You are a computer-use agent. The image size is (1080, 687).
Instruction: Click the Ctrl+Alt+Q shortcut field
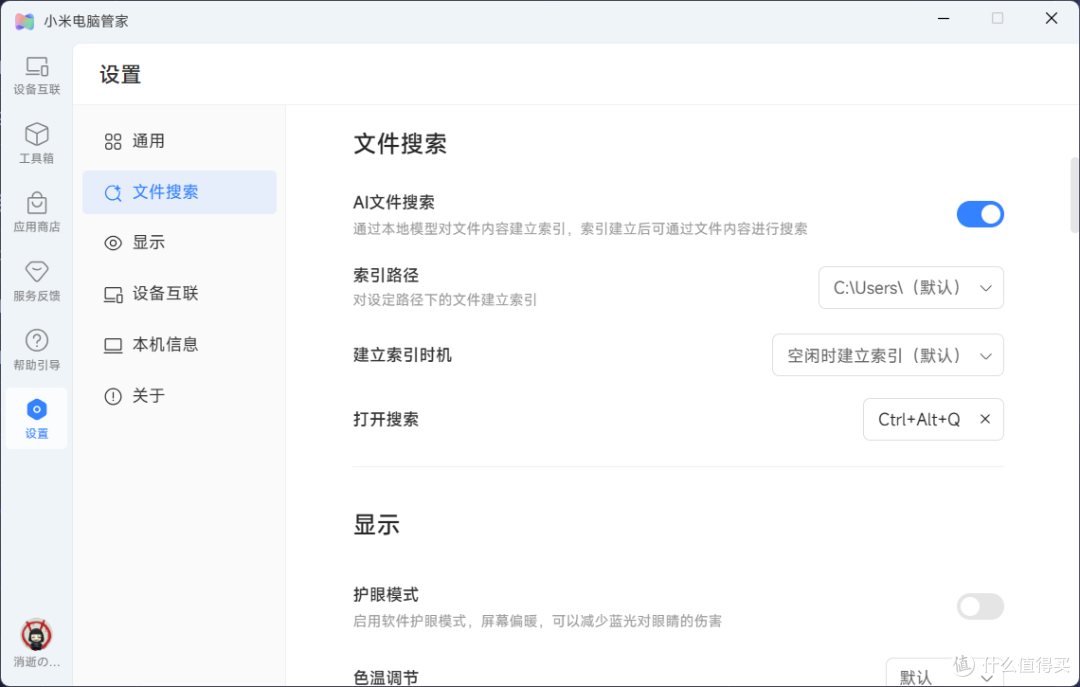[933, 419]
